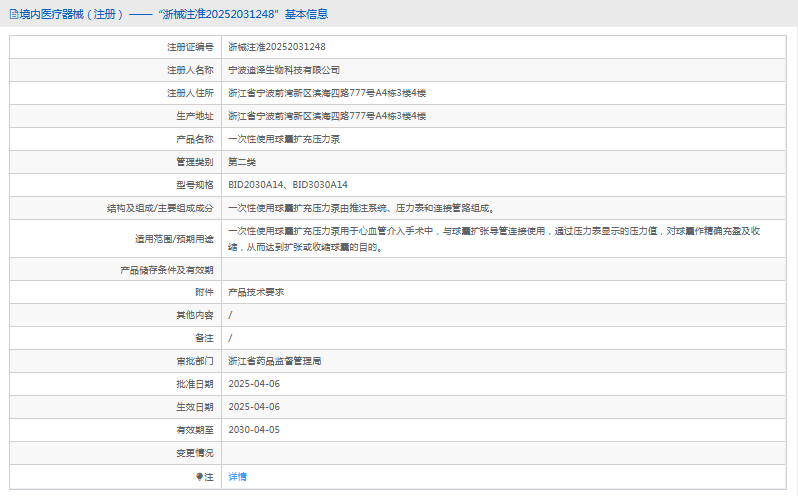Select registrant name 宁波迪泽生物科技有限公司
The width and height of the screenshot is (798, 496).
tap(284, 70)
